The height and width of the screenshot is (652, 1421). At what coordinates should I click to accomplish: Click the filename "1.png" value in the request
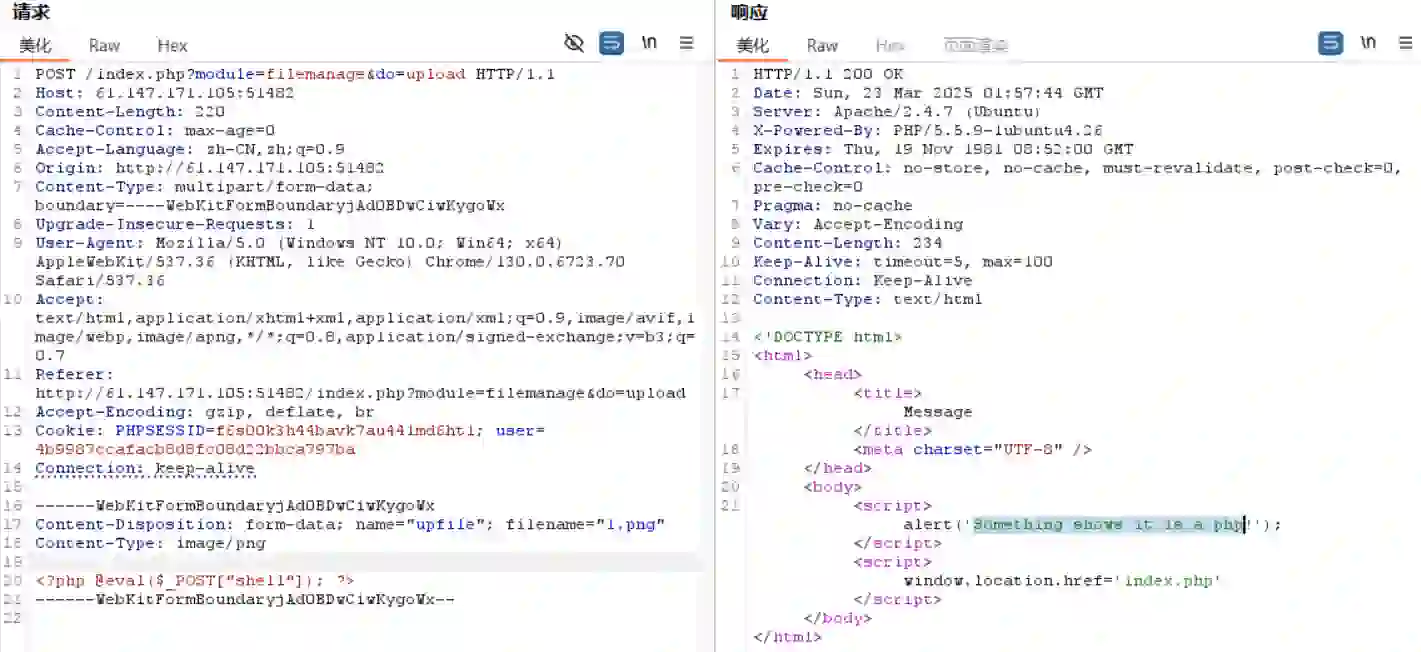(x=630, y=524)
